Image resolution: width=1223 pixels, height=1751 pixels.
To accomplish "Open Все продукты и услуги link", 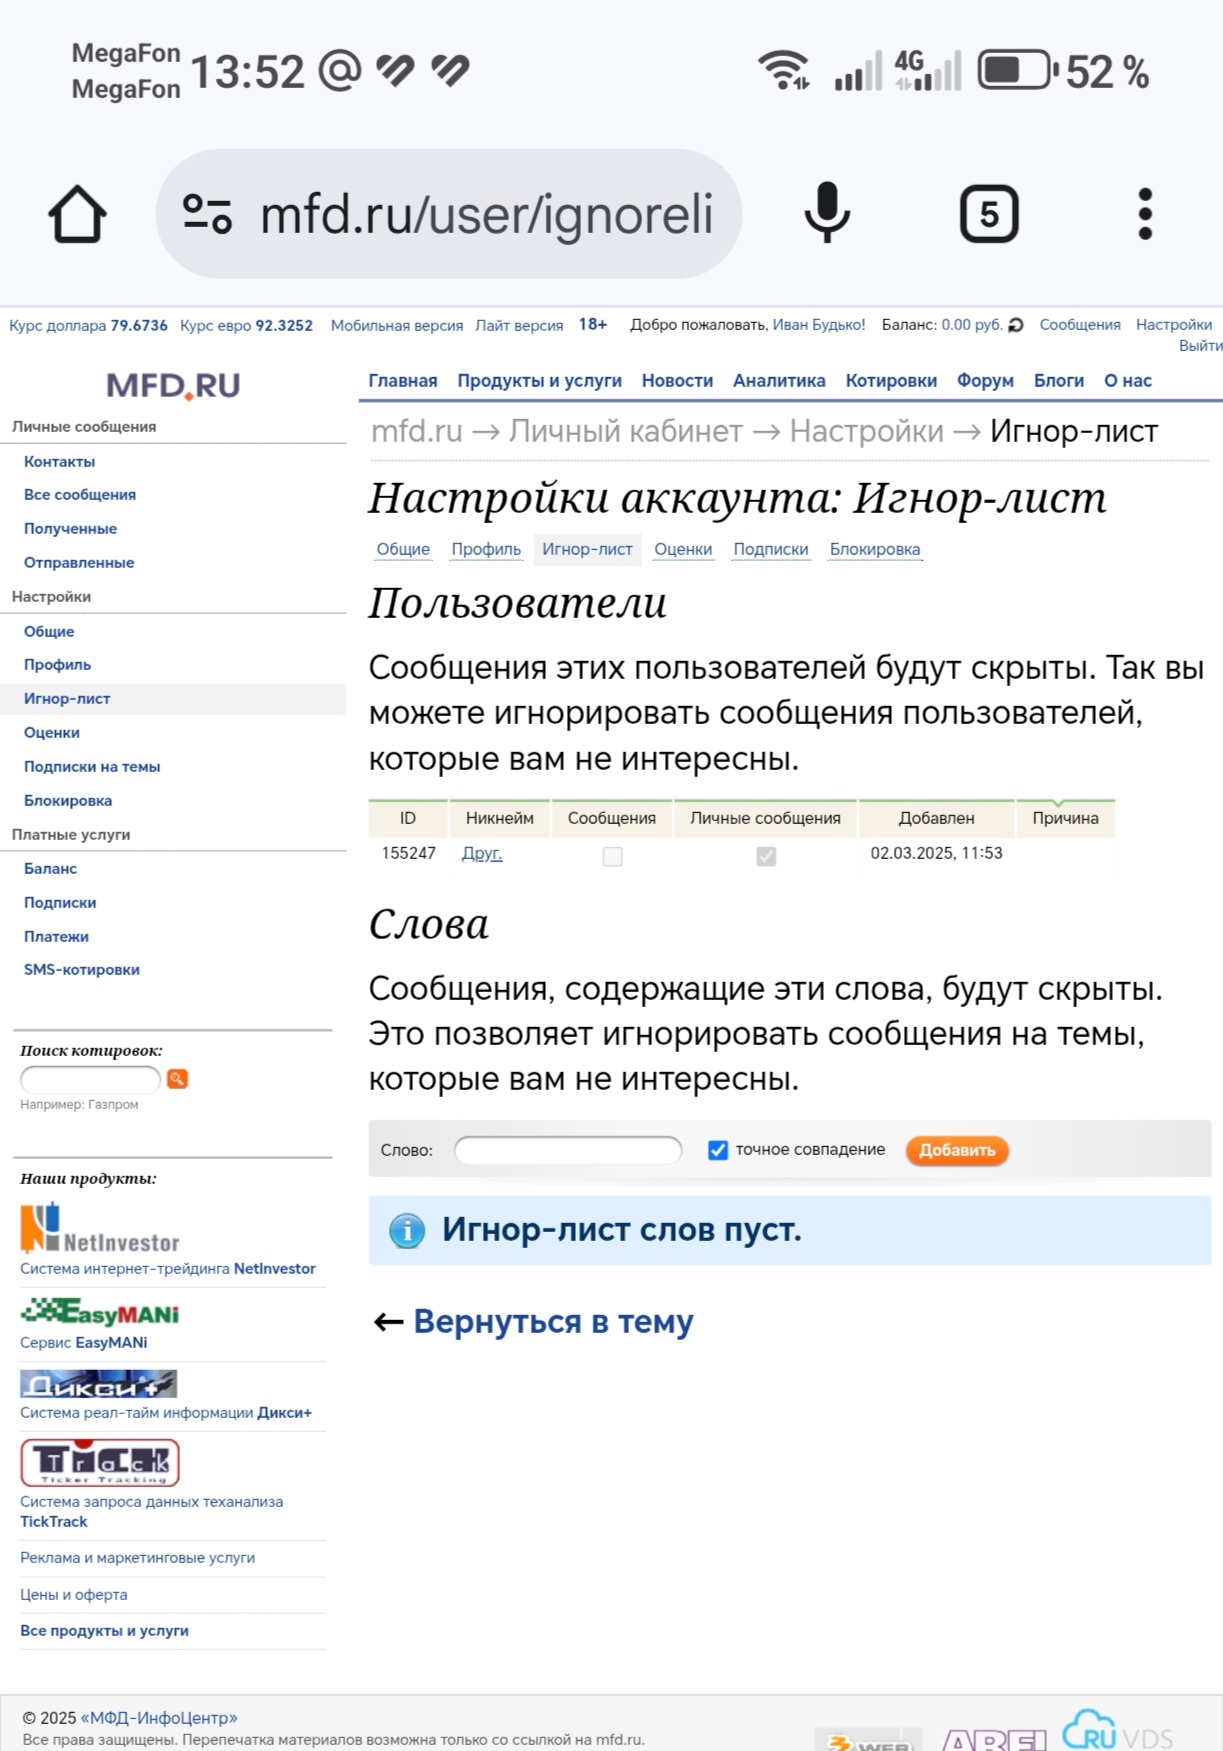I will pyautogui.click(x=104, y=1631).
